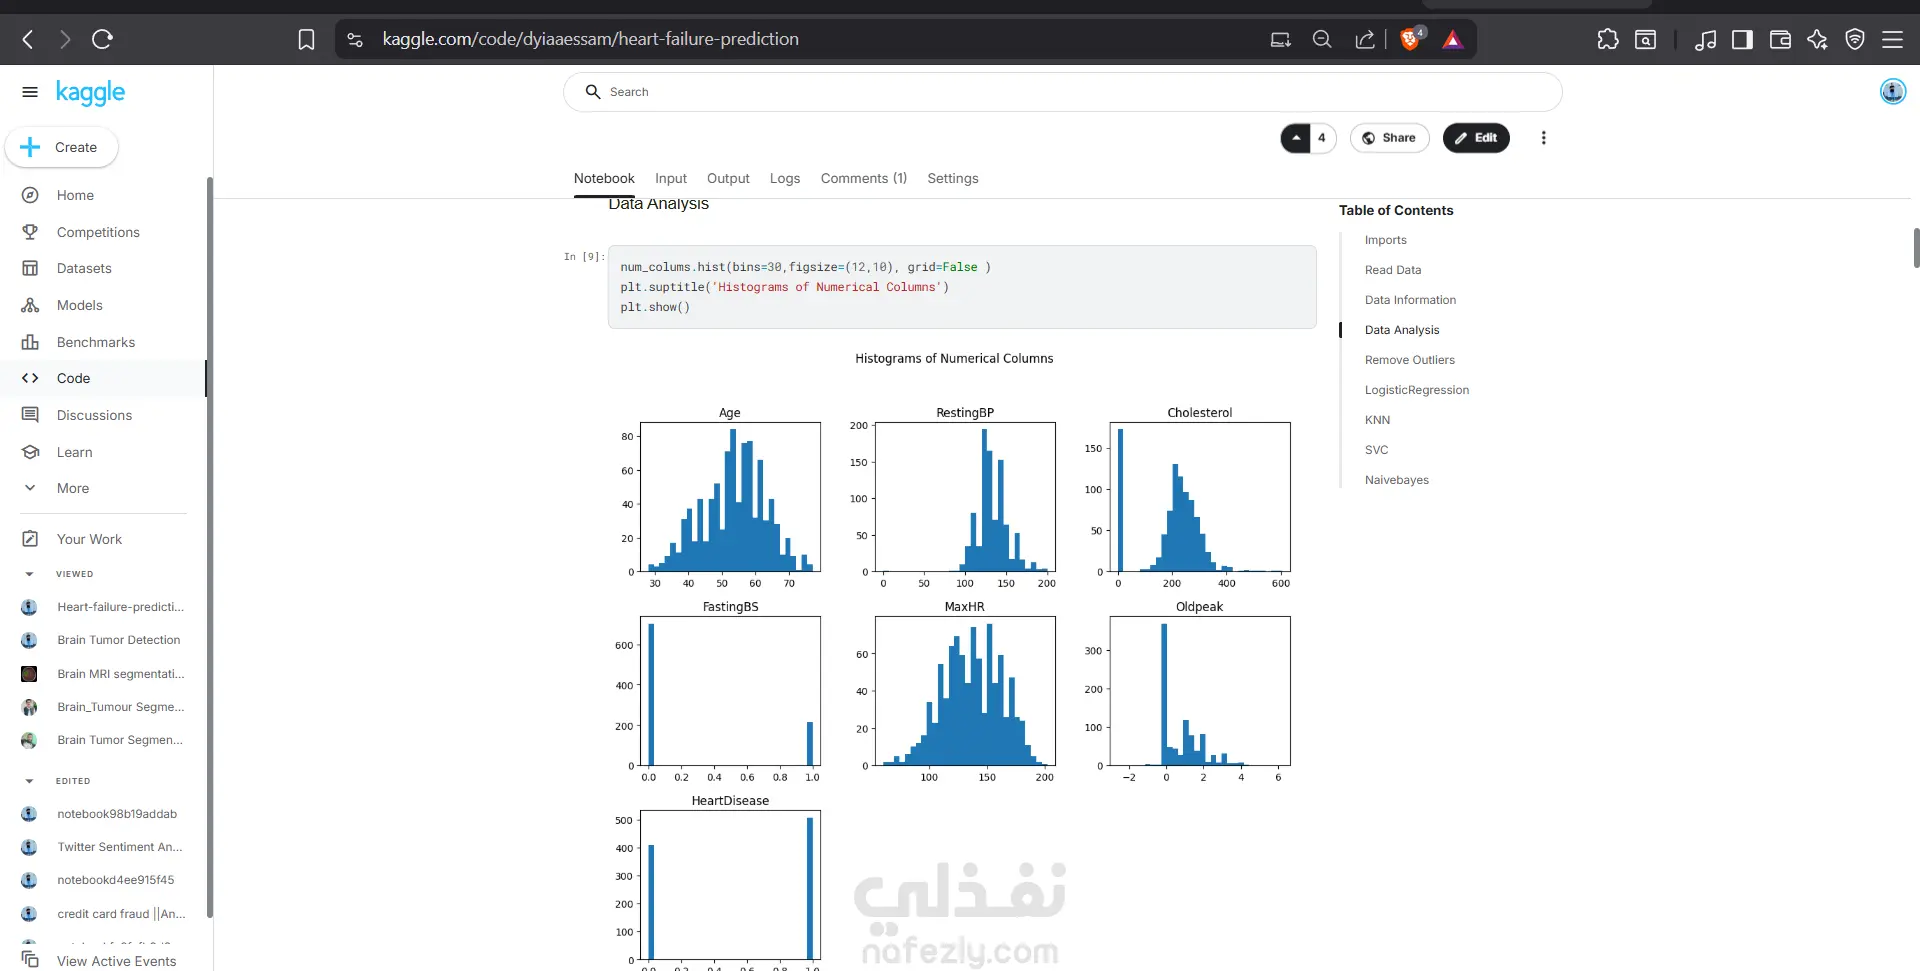Upvote this notebook
Image resolution: width=1920 pixels, height=971 pixels.
[x=1296, y=138]
